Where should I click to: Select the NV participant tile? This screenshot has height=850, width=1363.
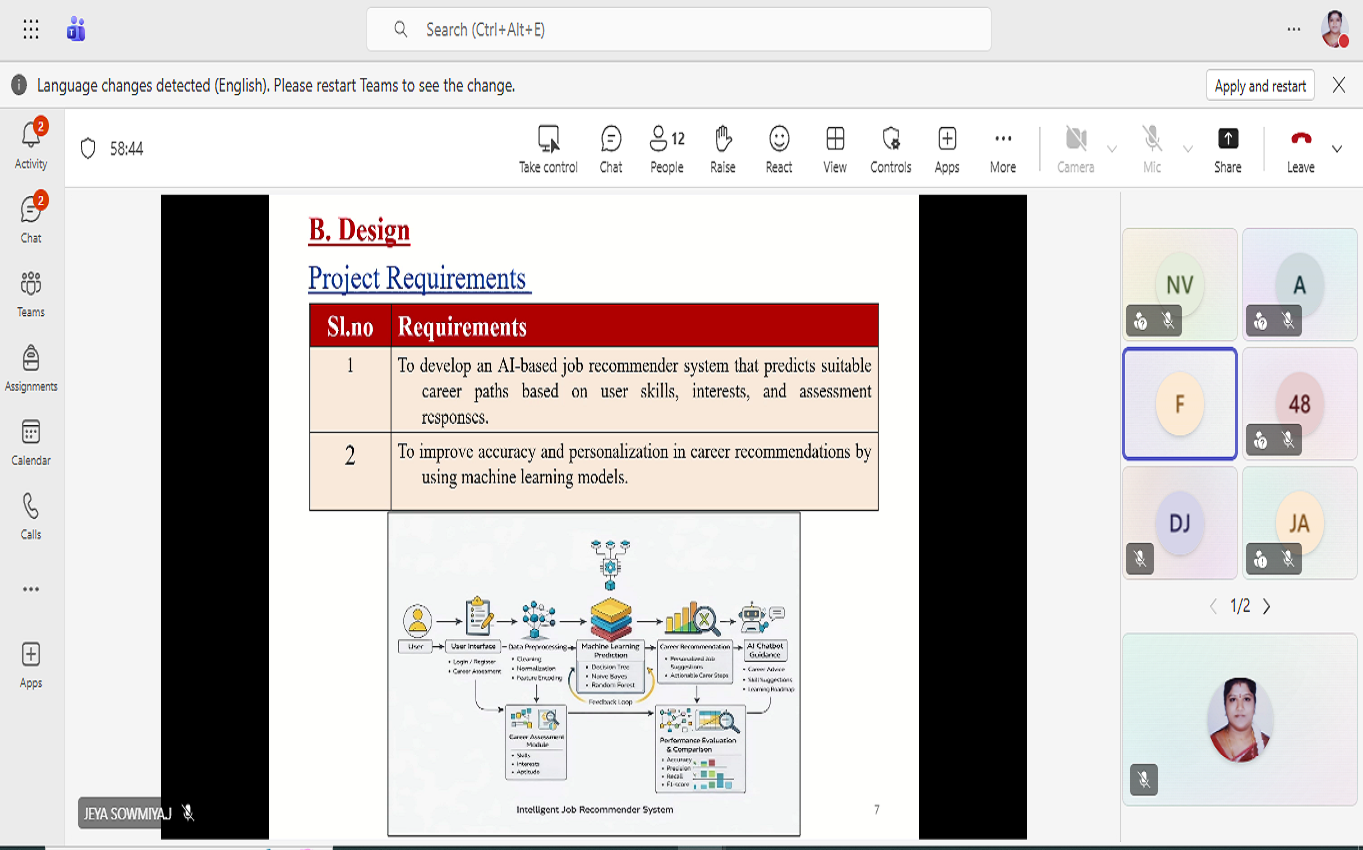(1180, 284)
